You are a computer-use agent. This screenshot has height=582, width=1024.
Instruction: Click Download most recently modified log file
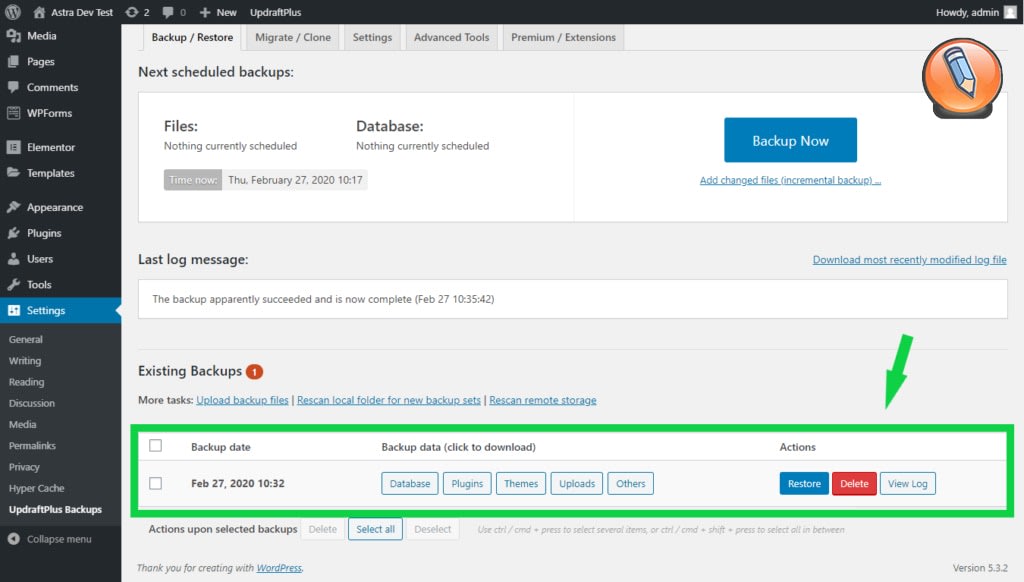click(x=909, y=259)
